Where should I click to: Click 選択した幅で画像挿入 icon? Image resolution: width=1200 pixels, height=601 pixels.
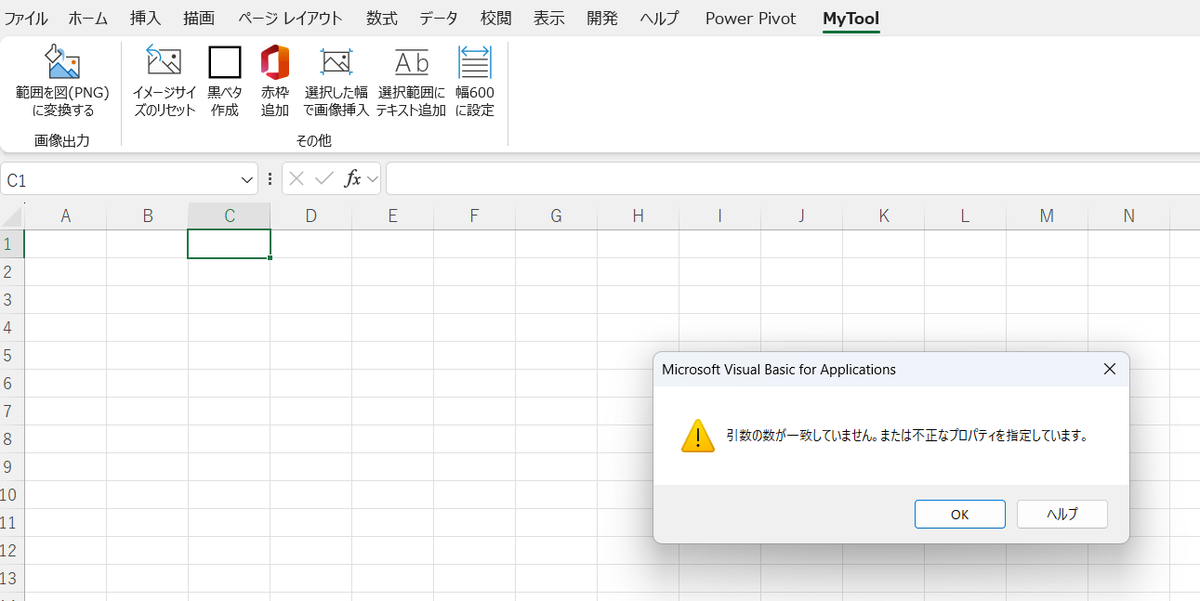coord(336,62)
